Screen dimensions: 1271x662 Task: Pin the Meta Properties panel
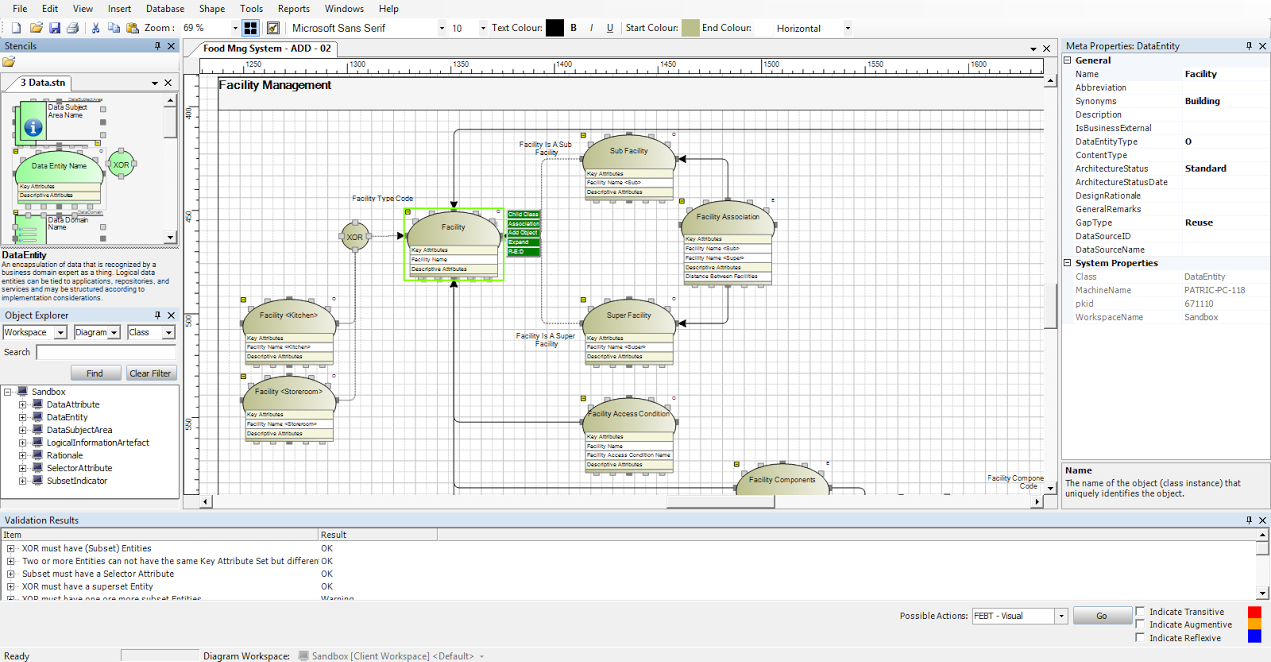pyautogui.click(x=1249, y=46)
